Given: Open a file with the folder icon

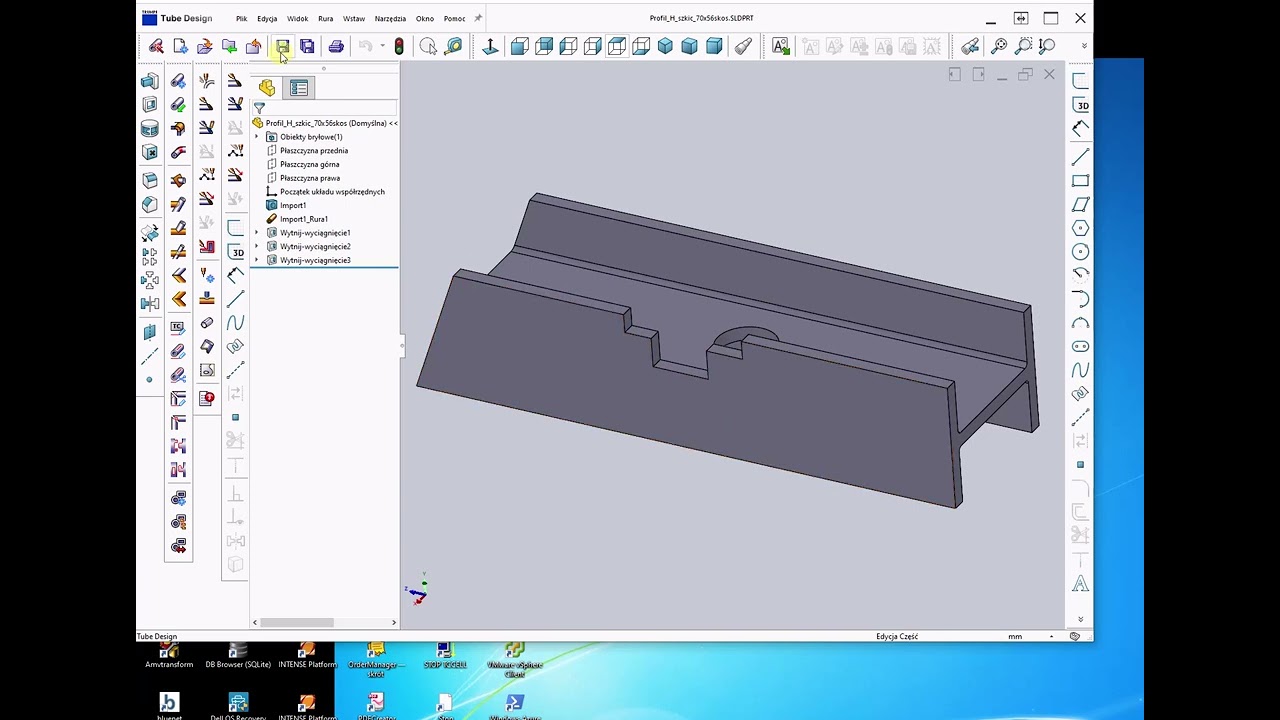Looking at the screenshot, I should (205, 46).
